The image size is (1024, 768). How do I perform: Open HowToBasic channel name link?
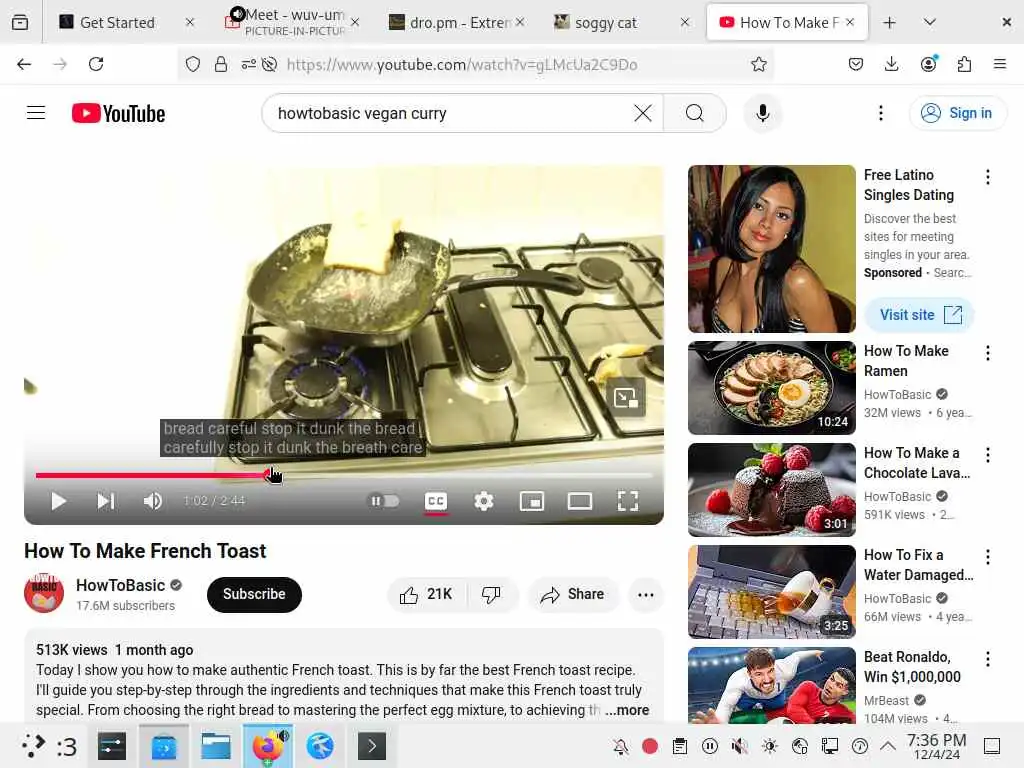[120, 585]
